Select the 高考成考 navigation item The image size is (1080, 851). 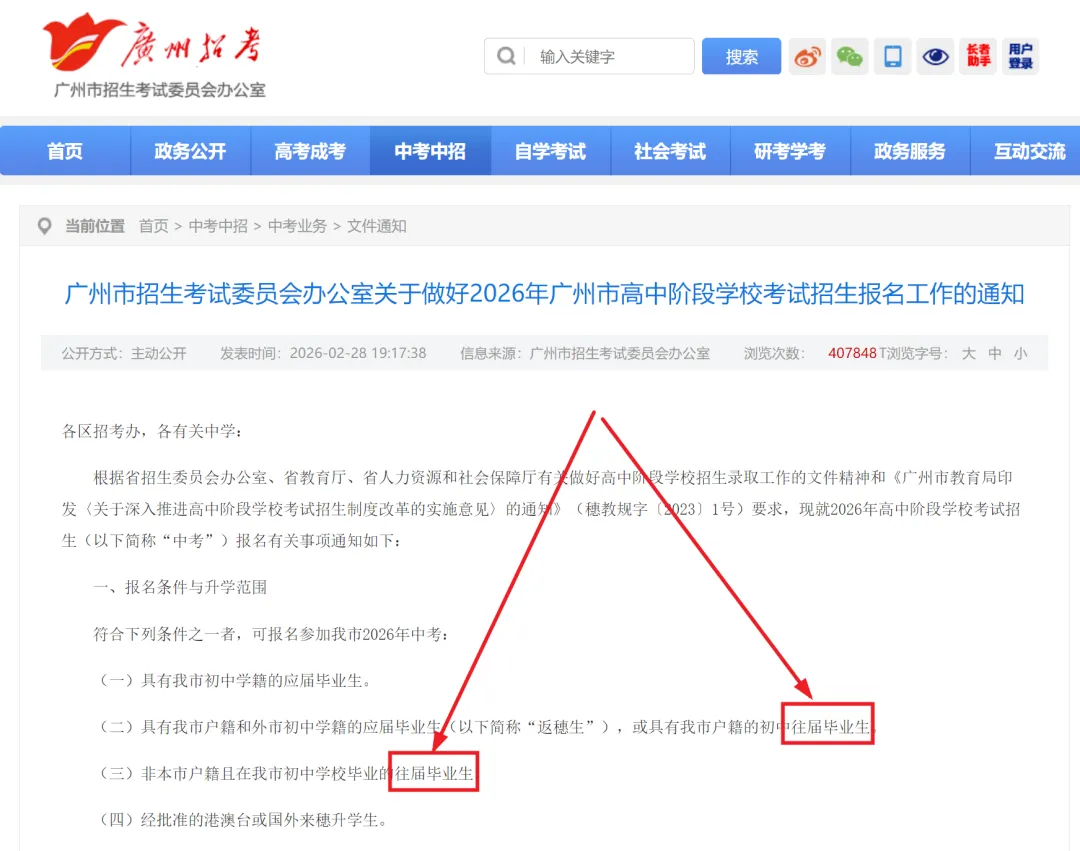click(310, 151)
